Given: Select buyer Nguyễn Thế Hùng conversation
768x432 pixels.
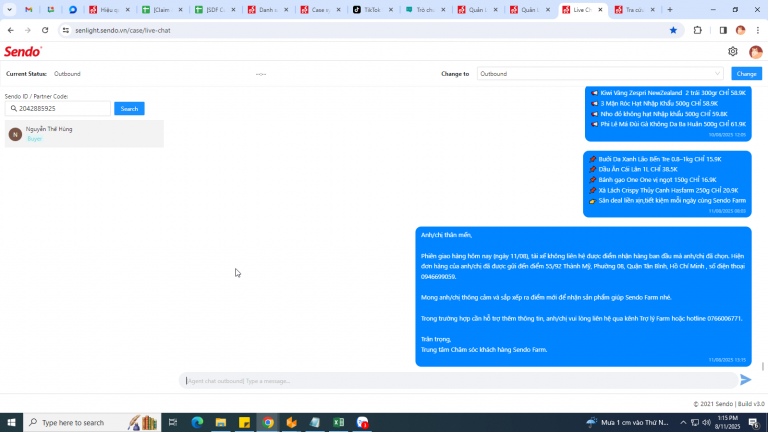Looking at the screenshot, I should (x=84, y=134).
